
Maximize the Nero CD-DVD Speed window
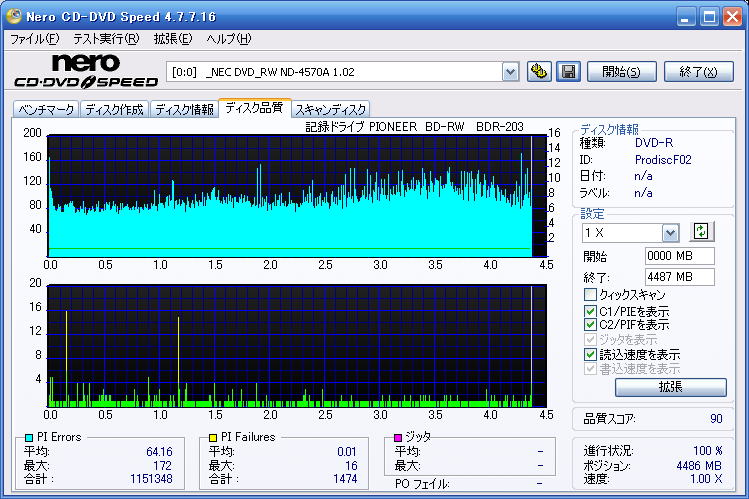point(709,17)
